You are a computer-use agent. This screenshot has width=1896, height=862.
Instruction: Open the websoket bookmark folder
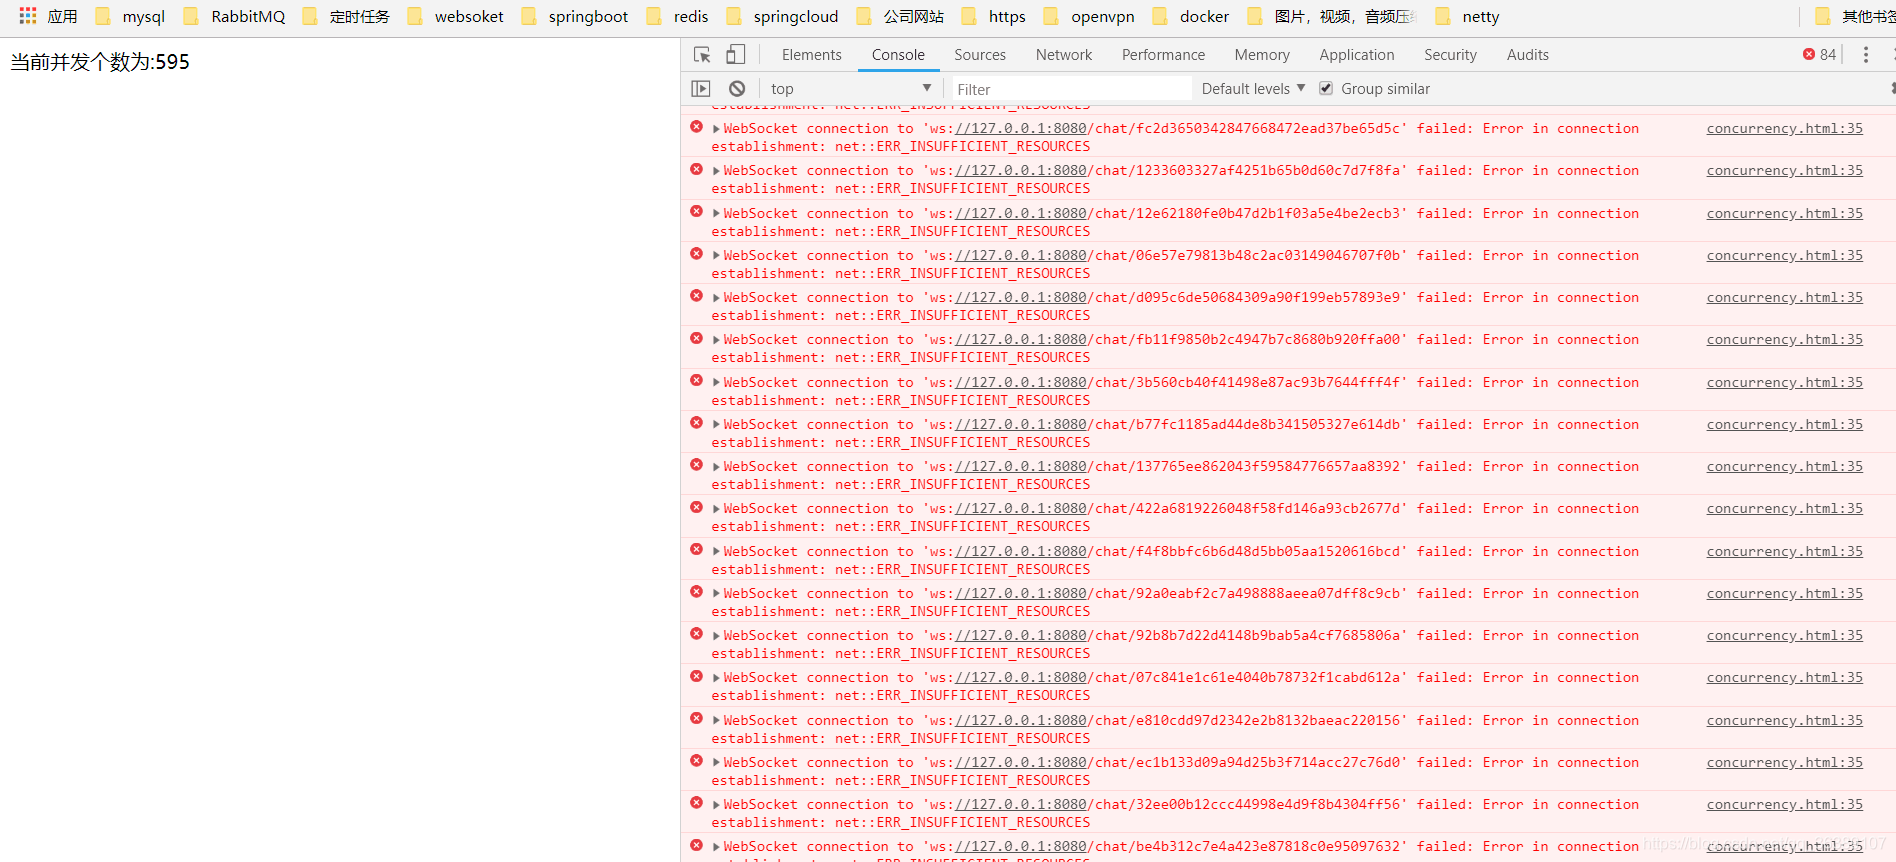(455, 16)
